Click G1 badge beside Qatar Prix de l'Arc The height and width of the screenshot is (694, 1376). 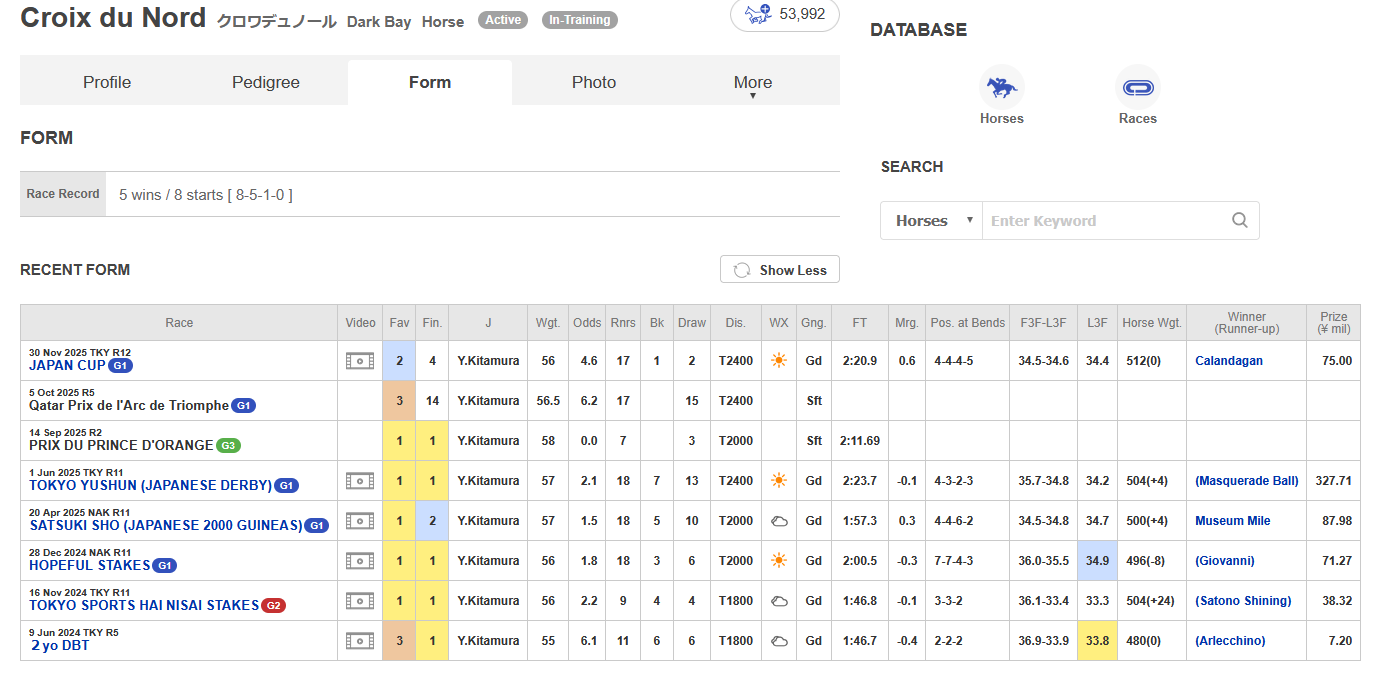click(x=244, y=406)
